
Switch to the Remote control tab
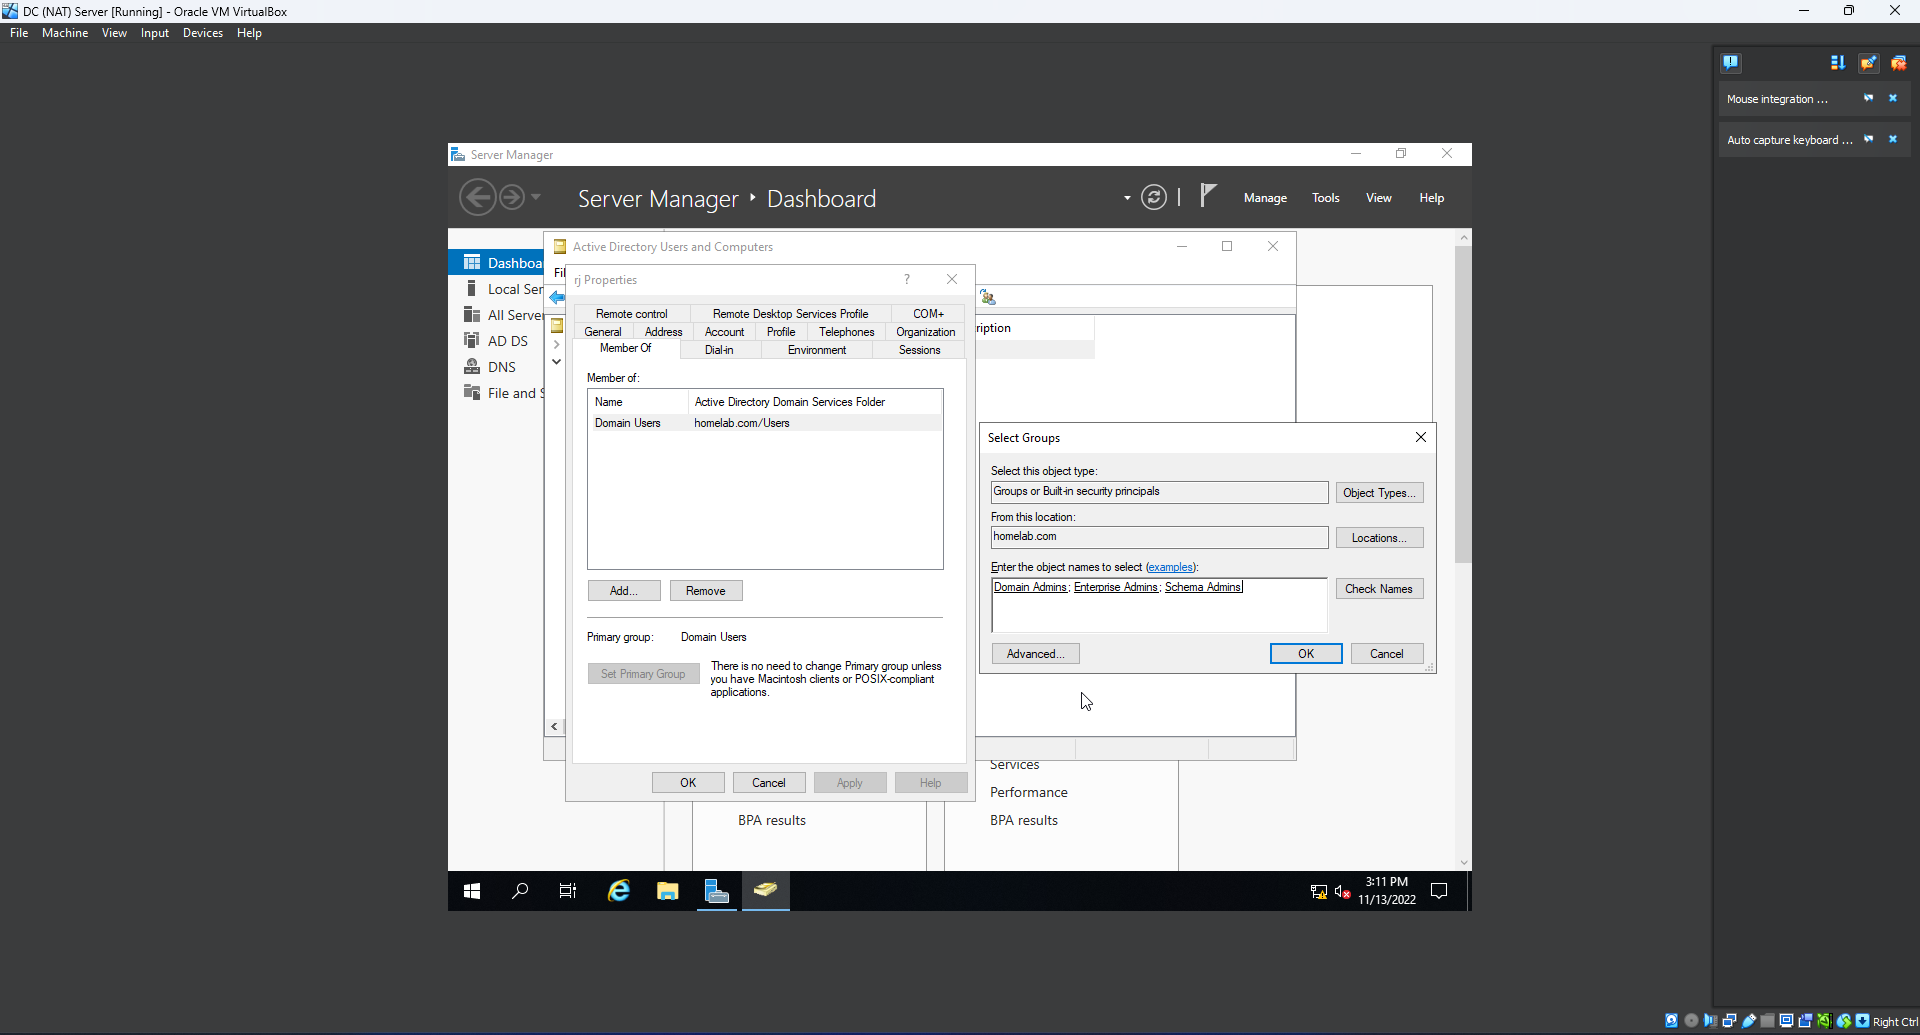point(632,314)
